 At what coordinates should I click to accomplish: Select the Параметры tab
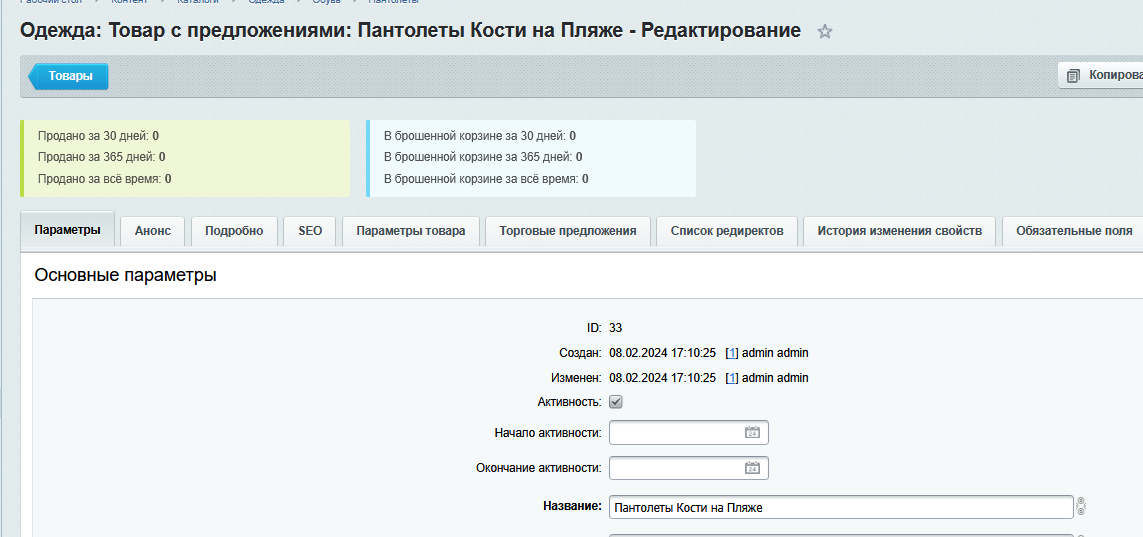(67, 230)
